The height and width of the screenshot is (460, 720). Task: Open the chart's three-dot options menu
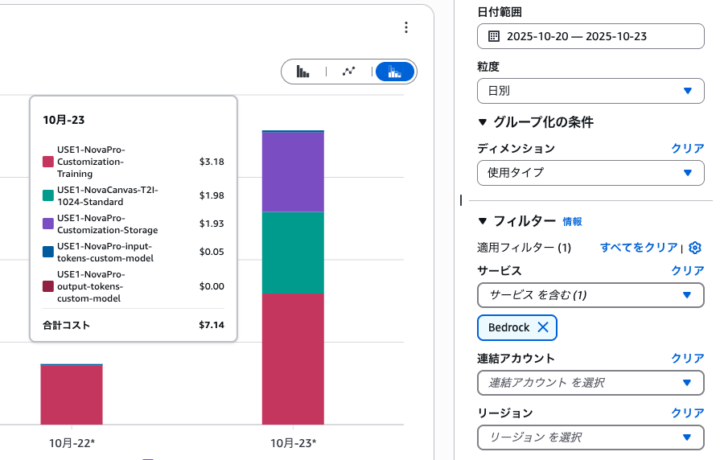[x=405, y=28]
